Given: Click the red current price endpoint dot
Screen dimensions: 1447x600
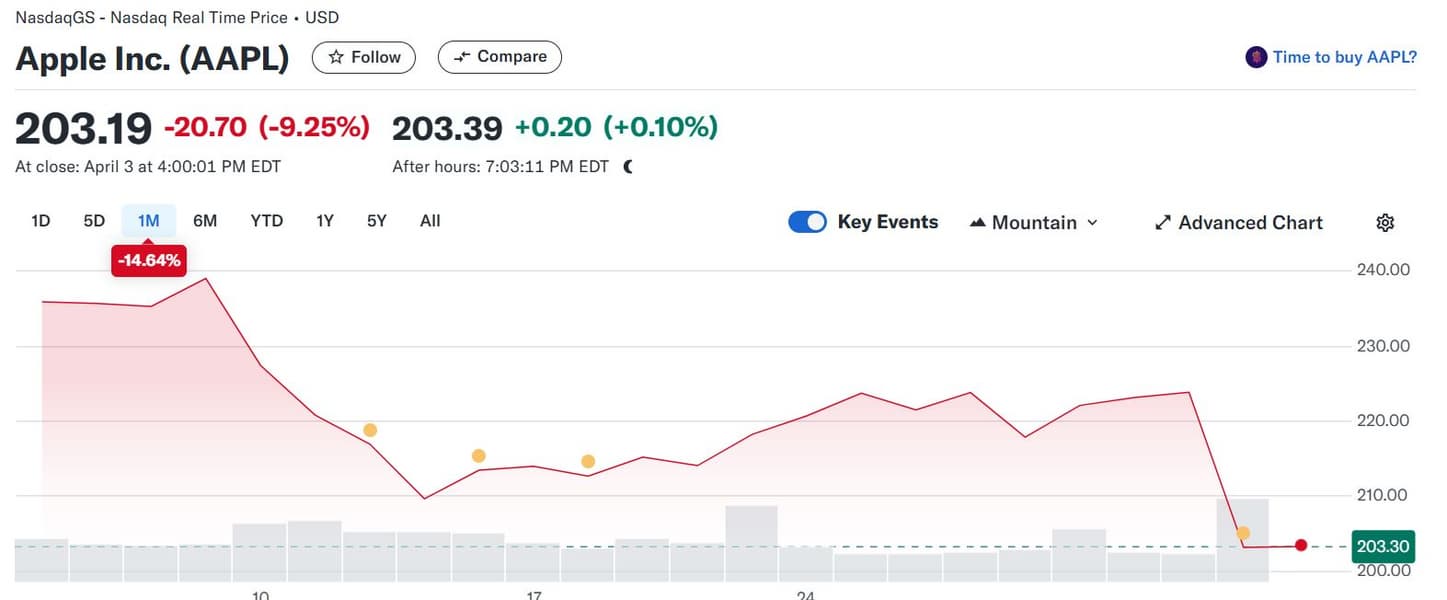Looking at the screenshot, I should (x=1301, y=545).
